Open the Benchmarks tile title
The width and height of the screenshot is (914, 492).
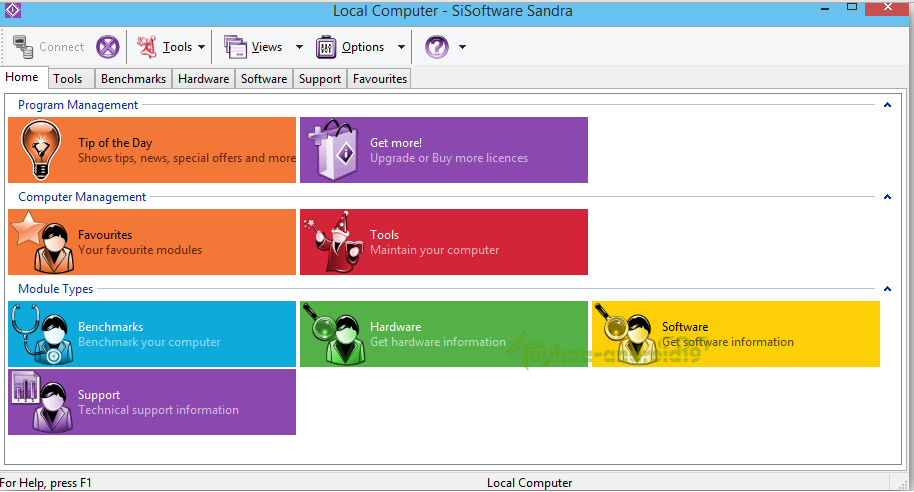point(111,327)
